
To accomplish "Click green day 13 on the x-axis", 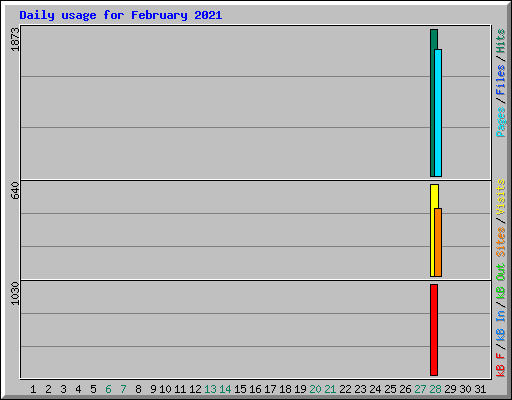I will point(210,389).
